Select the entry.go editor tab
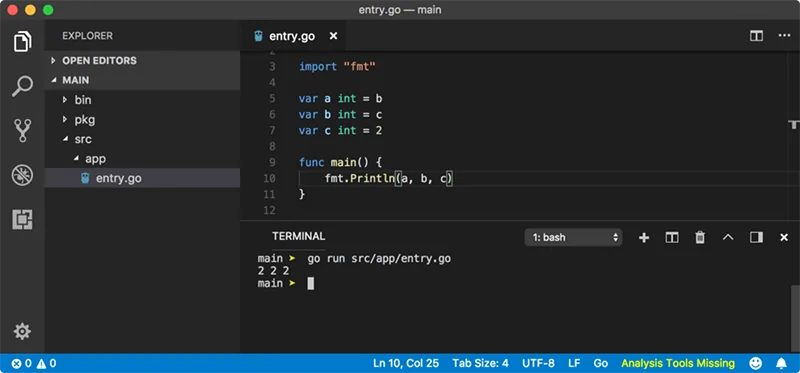The image size is (800, 373). click(x=291, y=36)
